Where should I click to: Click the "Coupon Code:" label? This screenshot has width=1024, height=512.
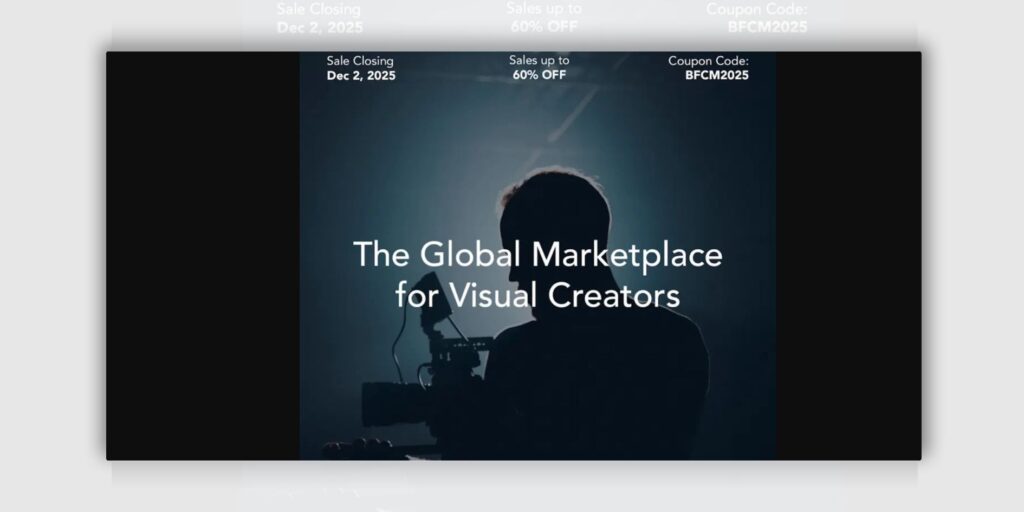(x=708, y=61)
